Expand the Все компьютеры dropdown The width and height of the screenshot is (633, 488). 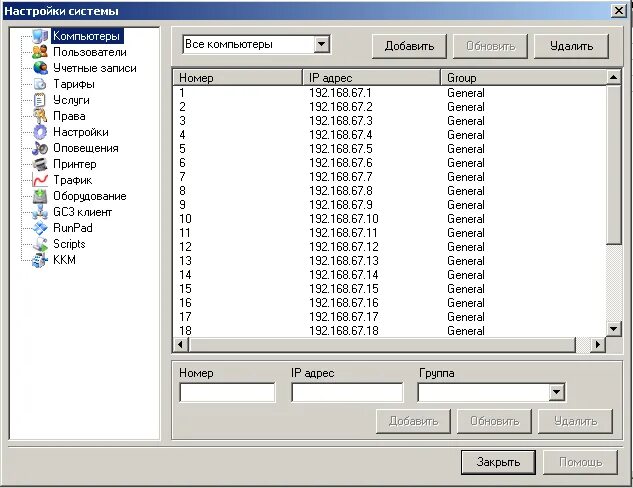(x=322, y=44)
